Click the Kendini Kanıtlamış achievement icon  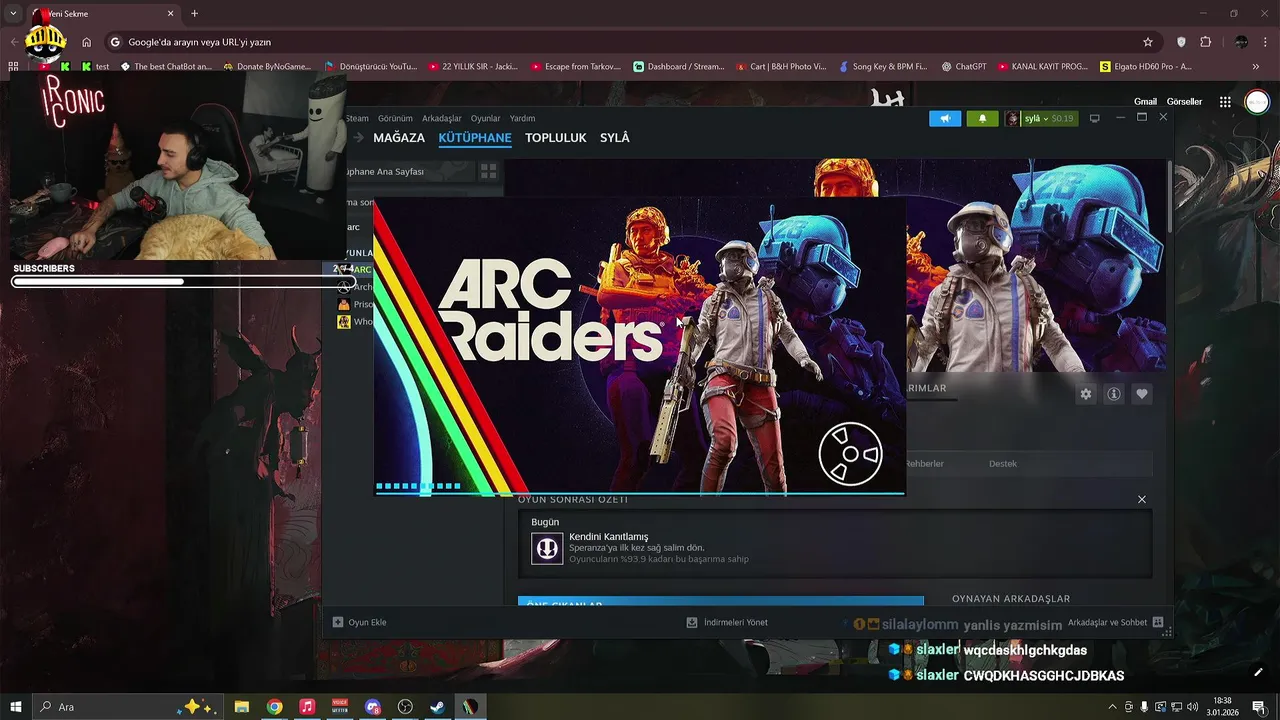547,548
